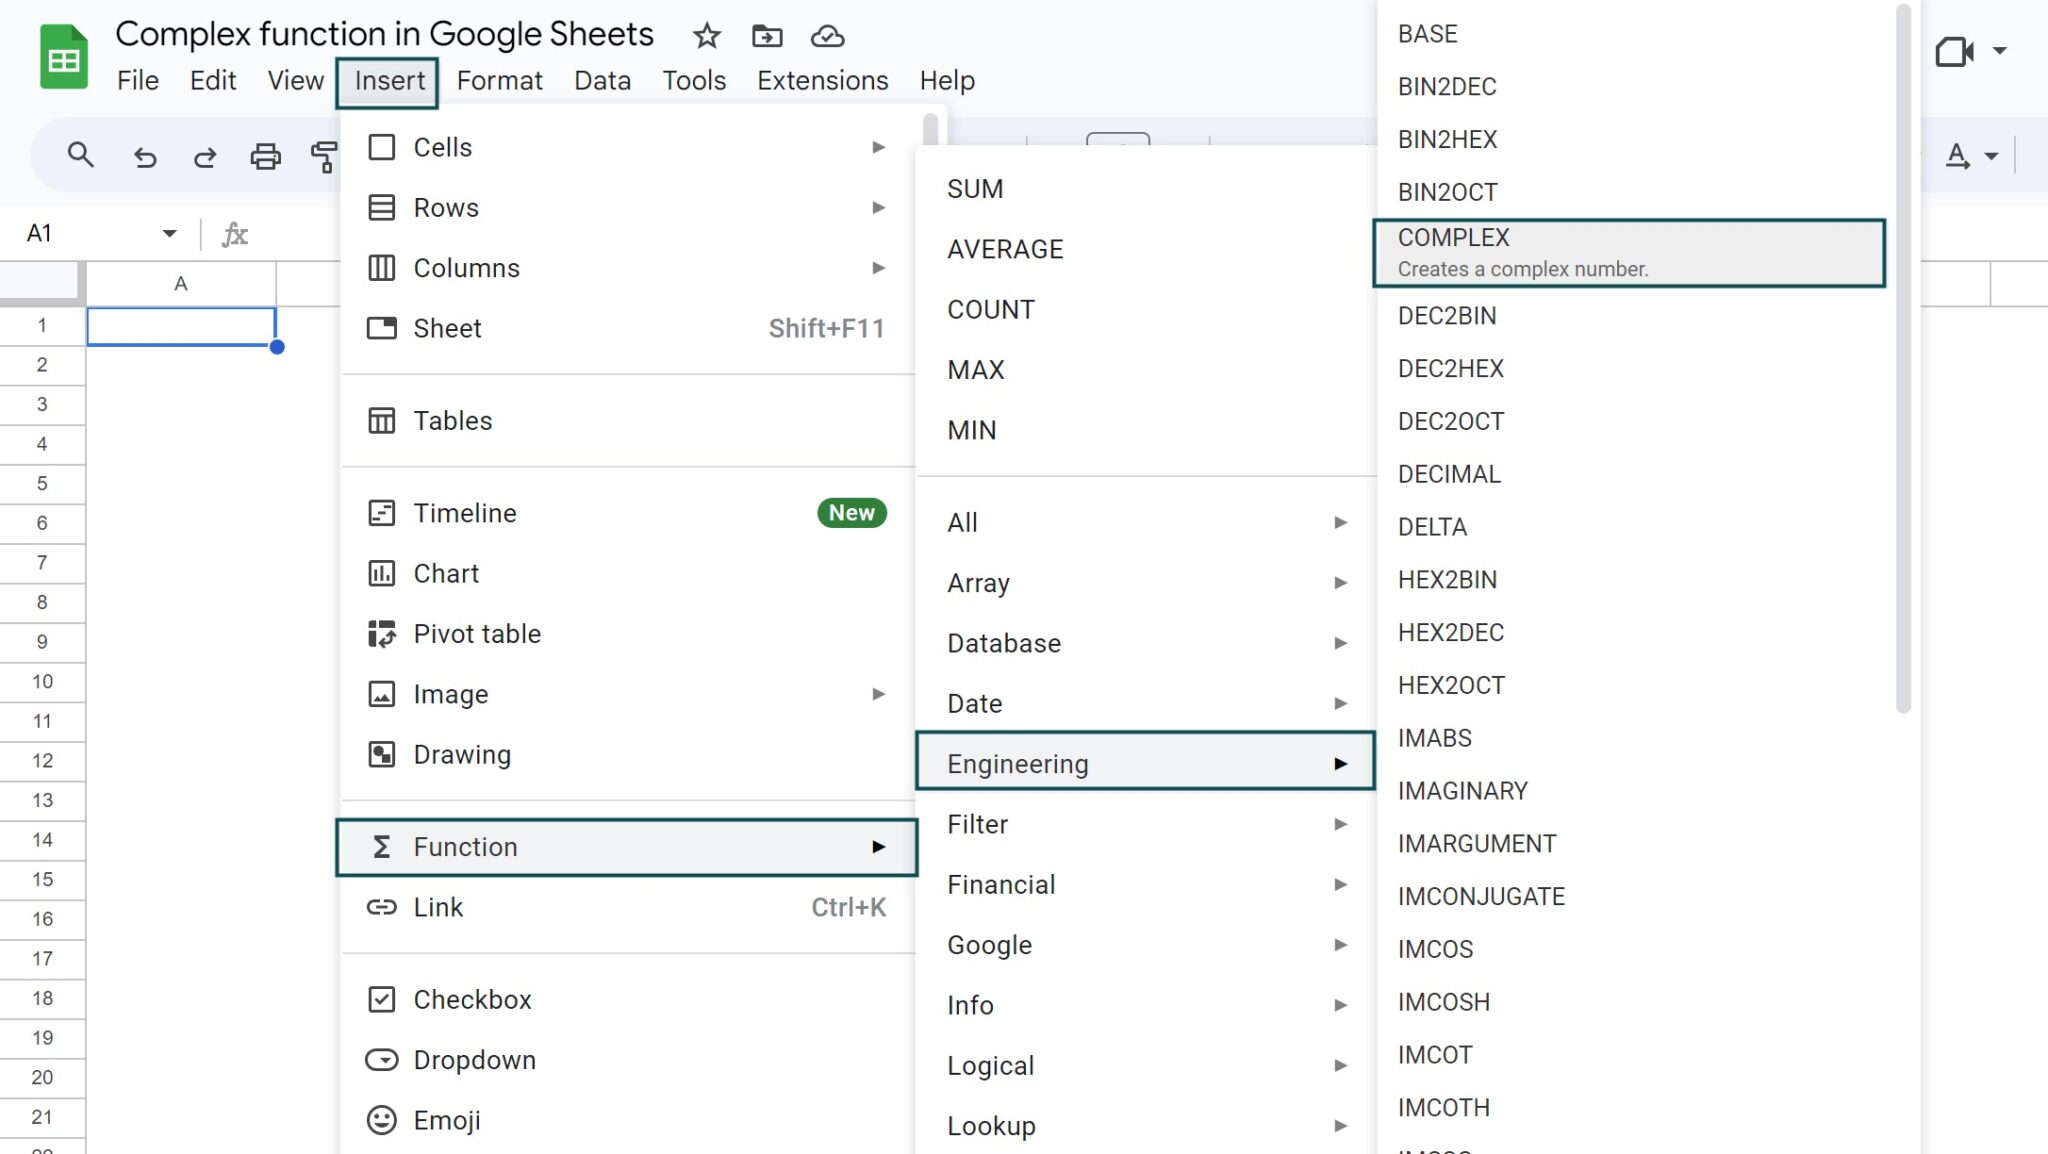The image size is (2048, 1154).
Task: Open the Insert menu
Action: pos(389,80)
